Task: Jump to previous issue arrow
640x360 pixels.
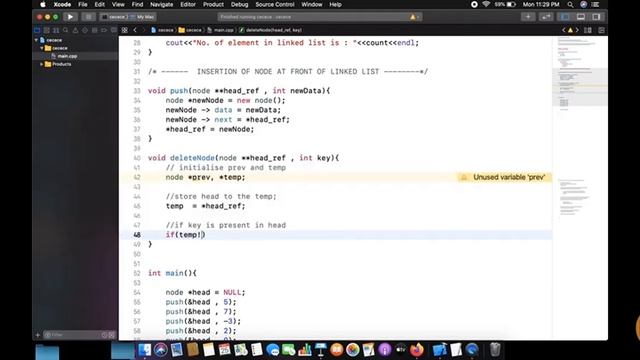Action: (x=564, y=30)
